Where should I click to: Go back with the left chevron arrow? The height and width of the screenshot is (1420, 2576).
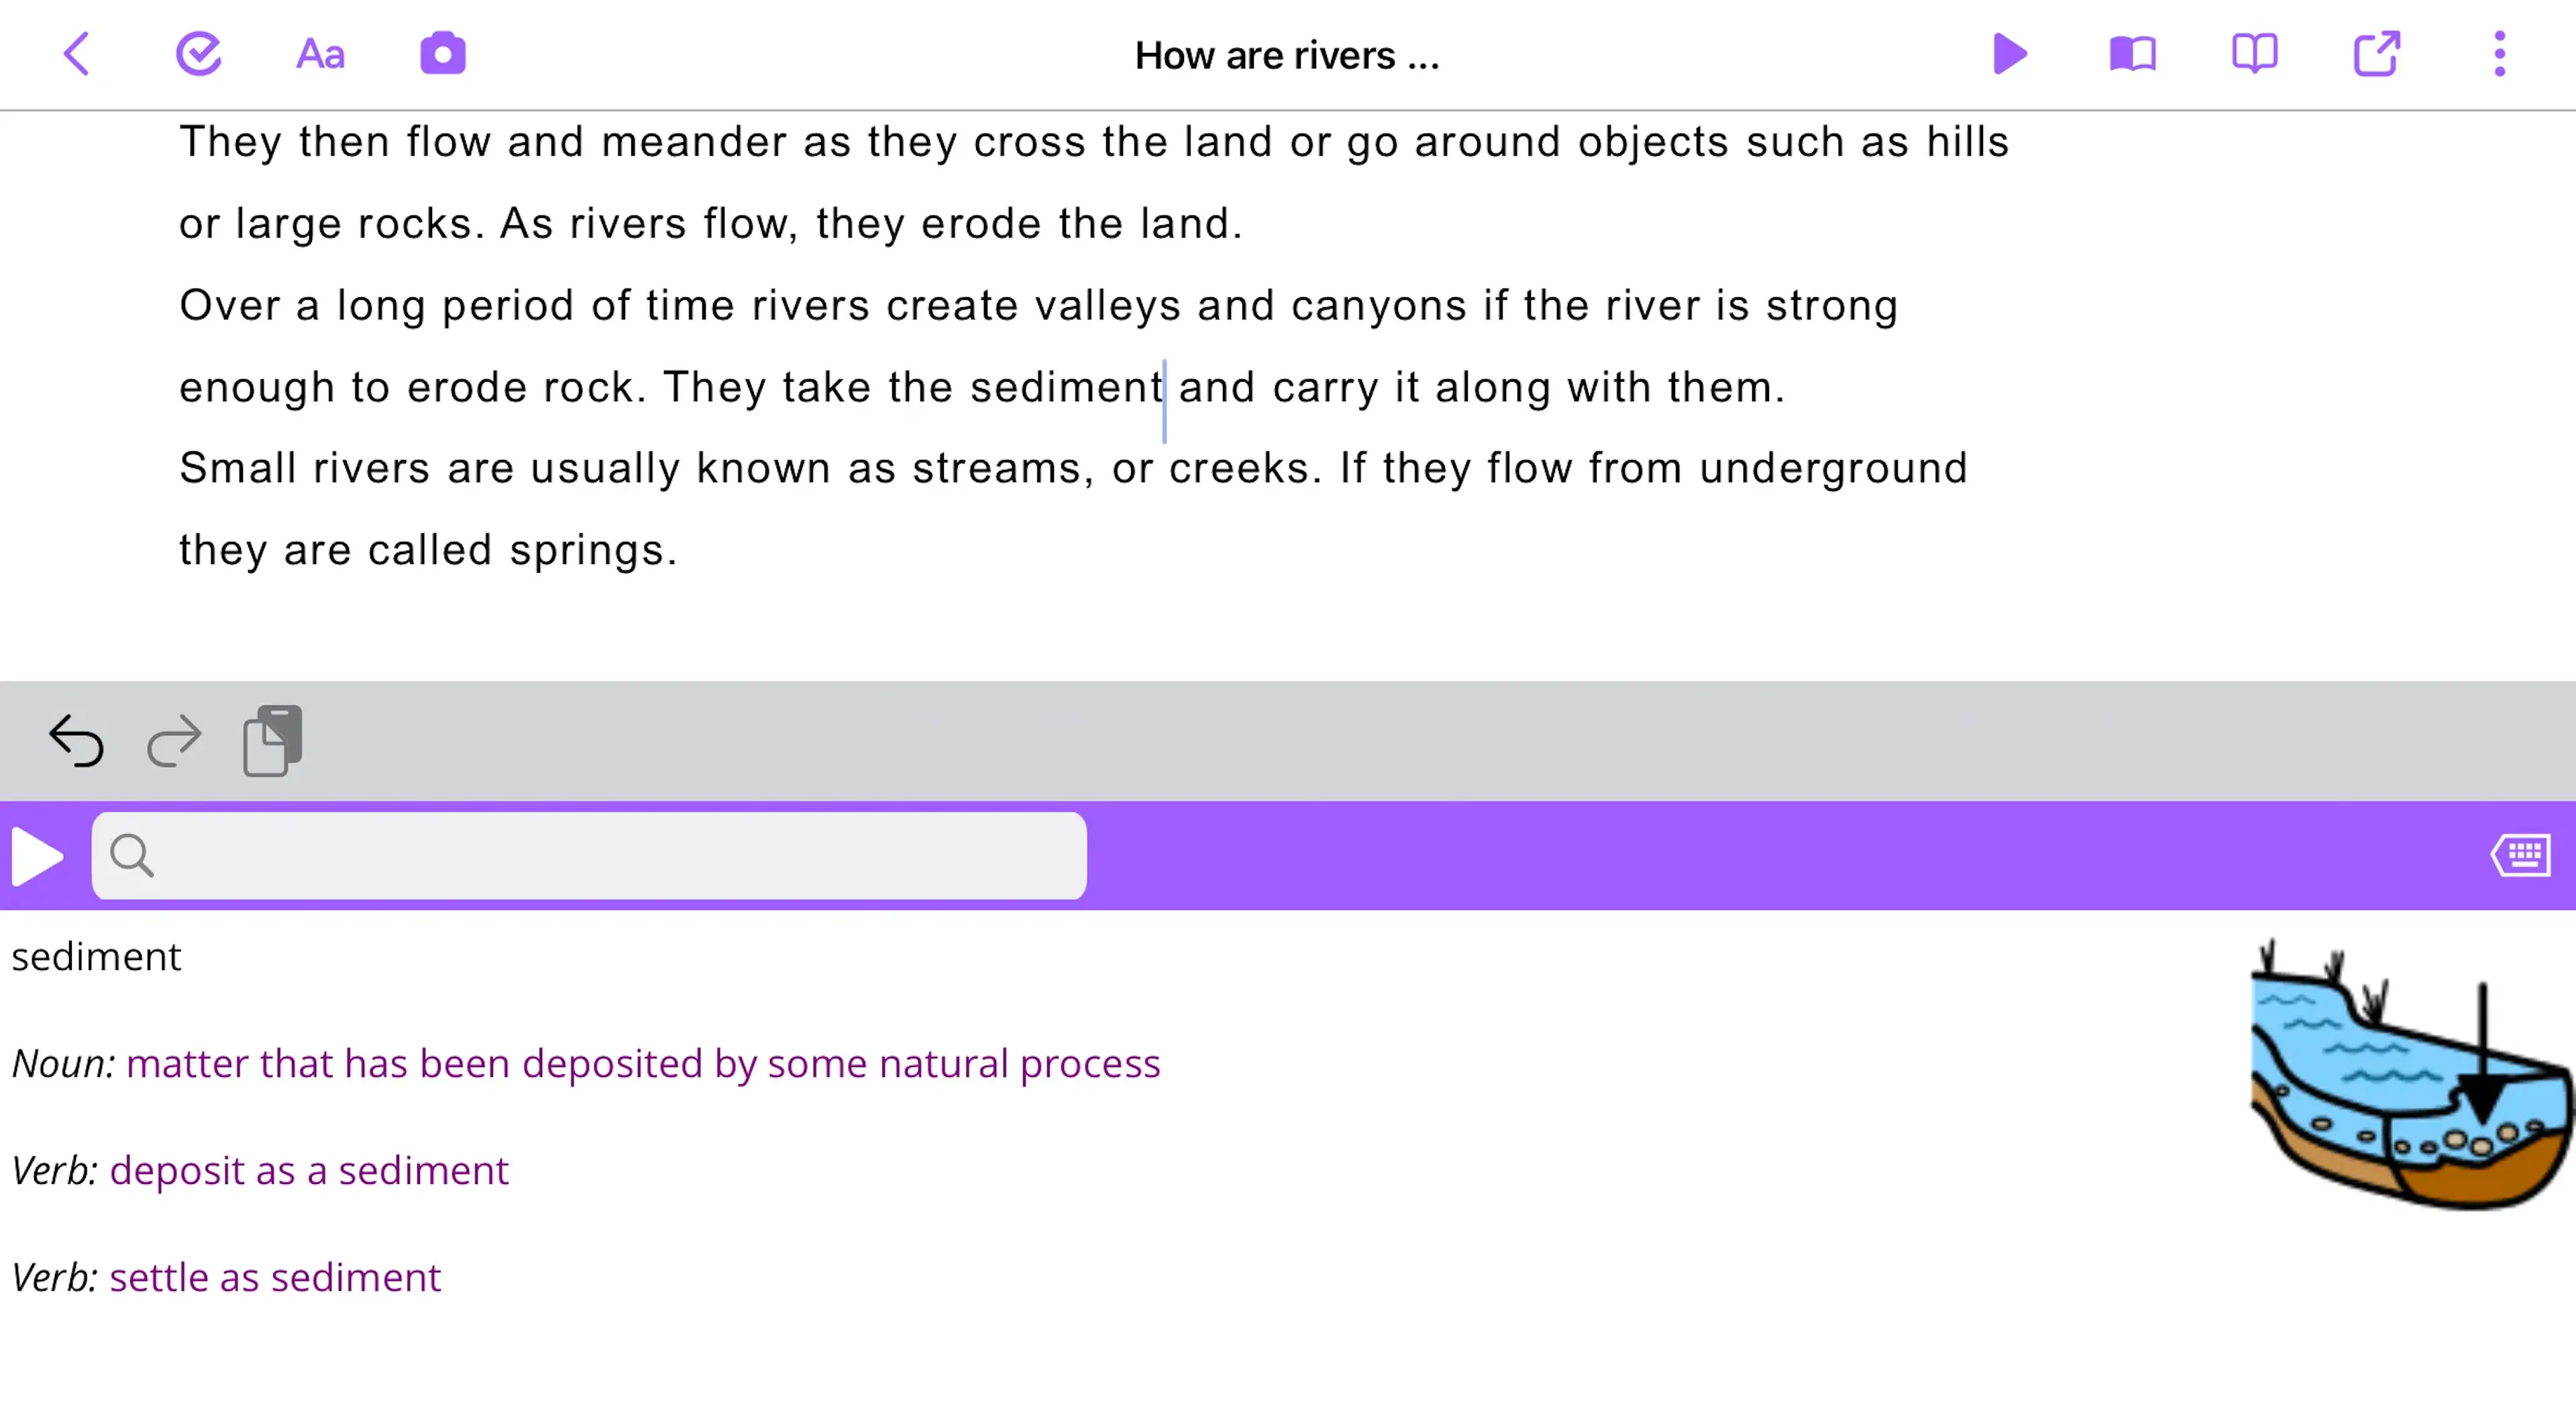pos(77,54)
